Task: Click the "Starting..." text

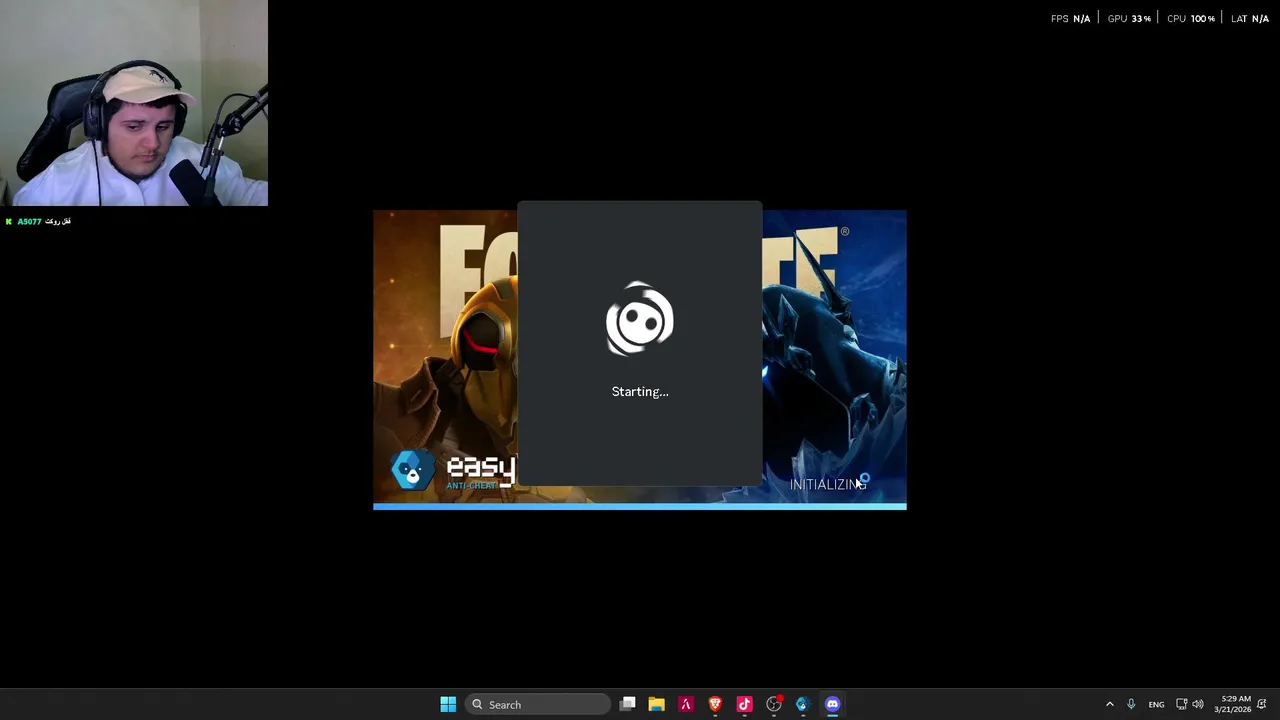Action: click(640, 391)
